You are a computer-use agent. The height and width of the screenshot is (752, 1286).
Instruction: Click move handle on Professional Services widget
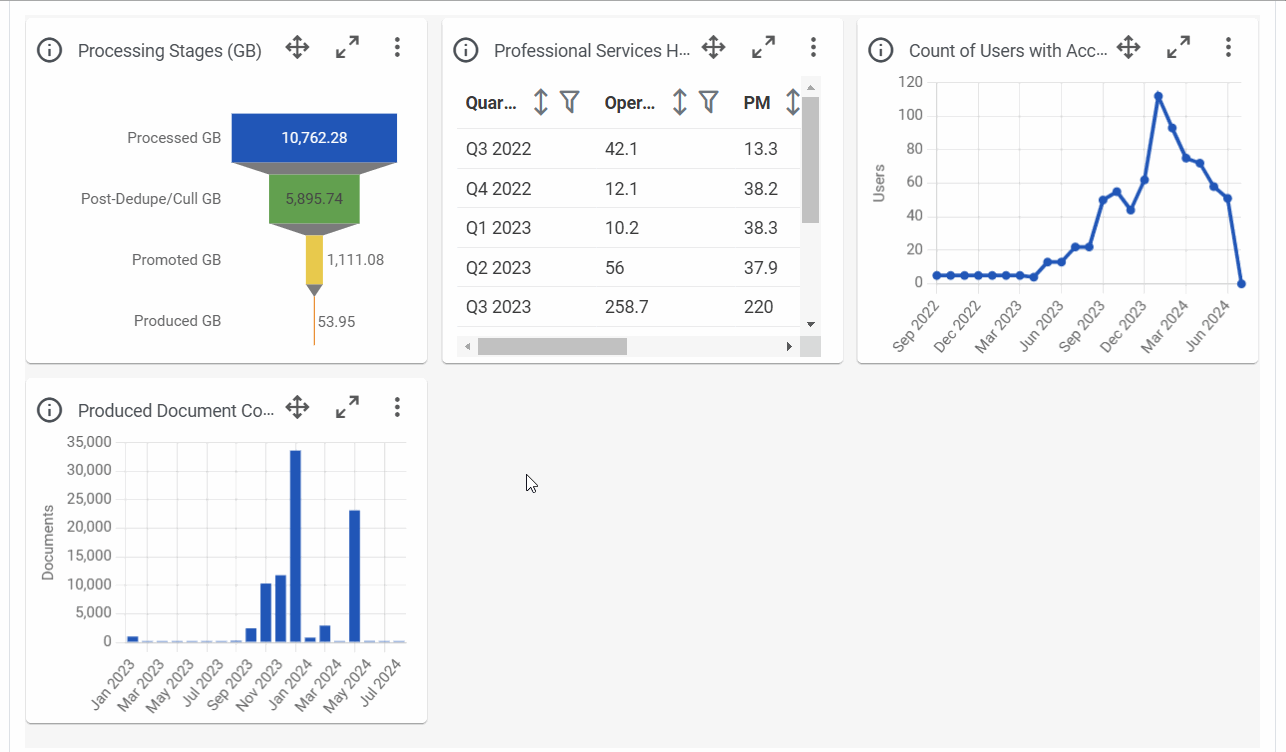coord(713,47)
